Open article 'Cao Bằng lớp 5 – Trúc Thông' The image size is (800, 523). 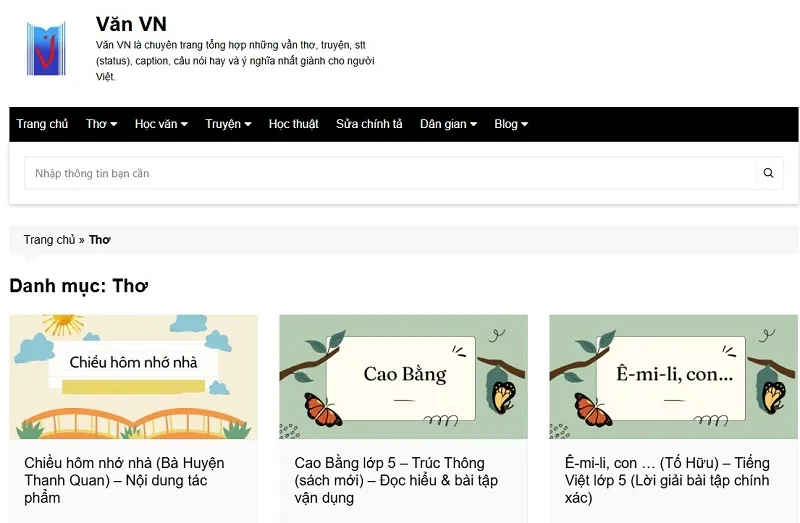tap(396, 480)
